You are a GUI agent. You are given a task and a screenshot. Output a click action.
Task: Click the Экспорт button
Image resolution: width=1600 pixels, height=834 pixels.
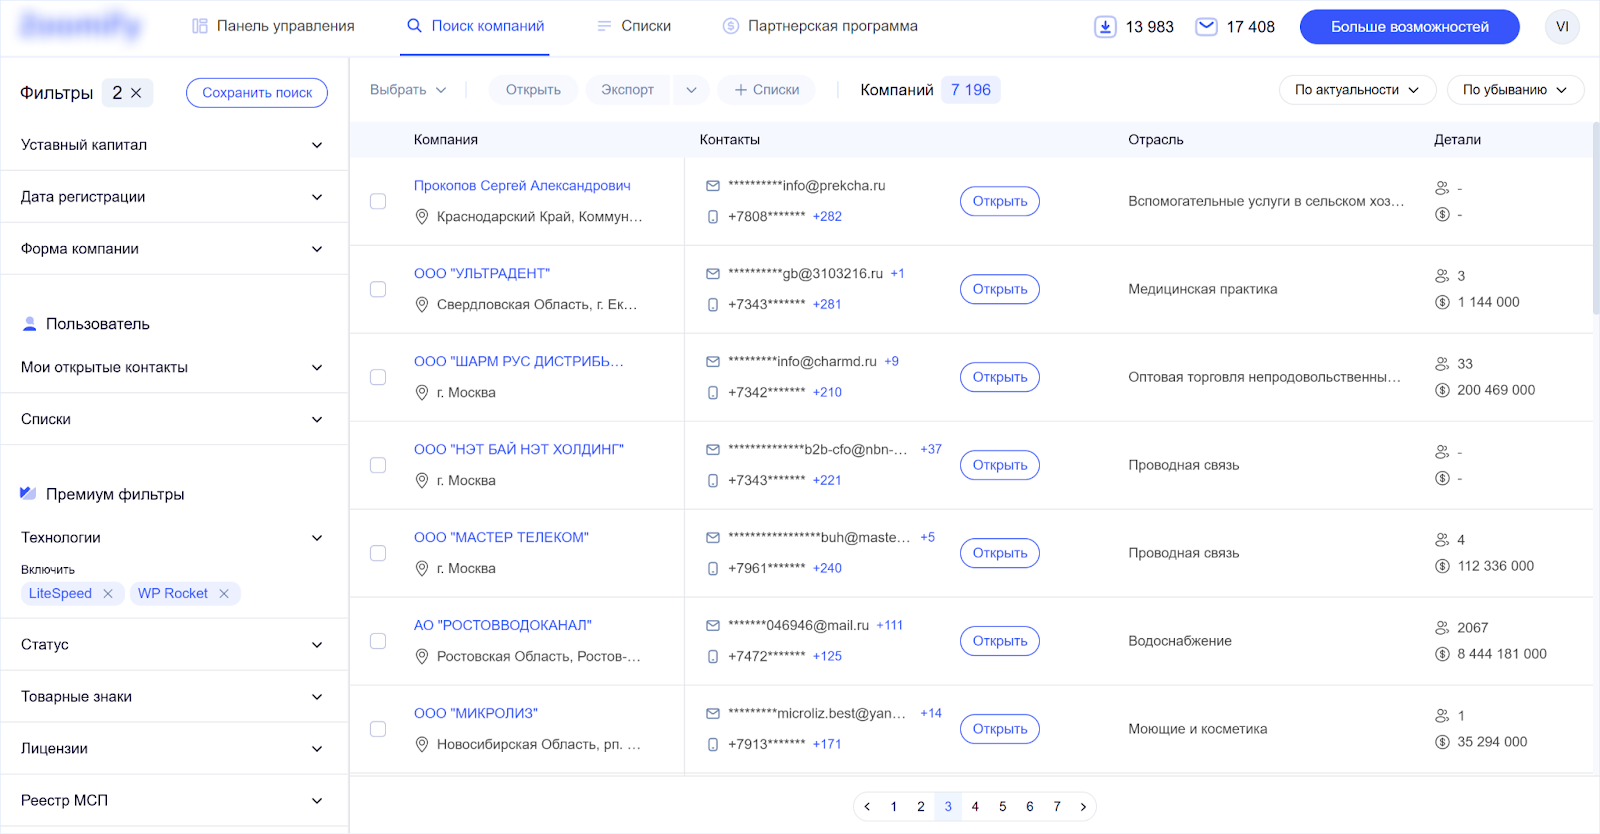coord(628,90)
